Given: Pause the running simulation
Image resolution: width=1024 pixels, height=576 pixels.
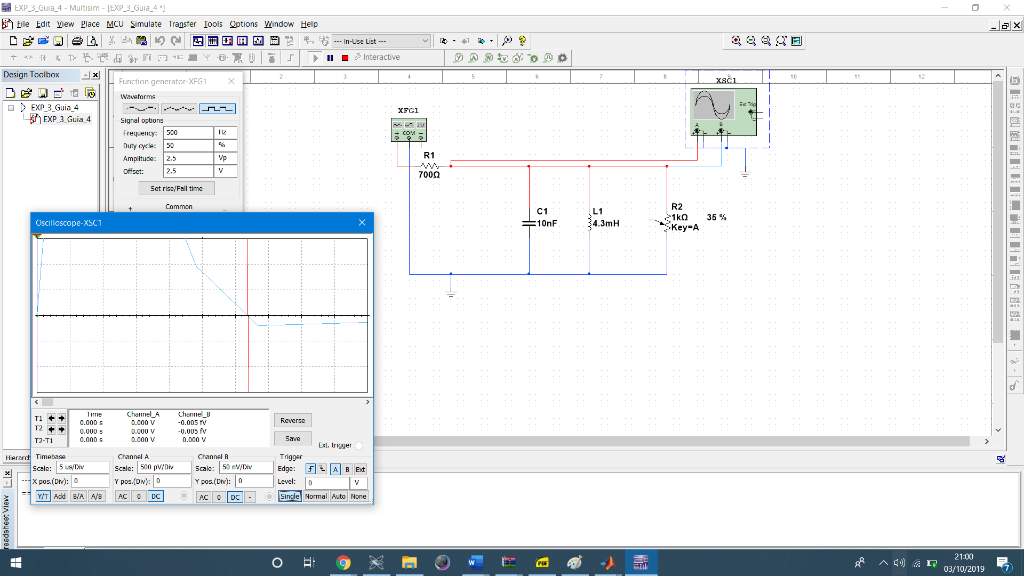Looking at the screenshot, I should point(330,58).
